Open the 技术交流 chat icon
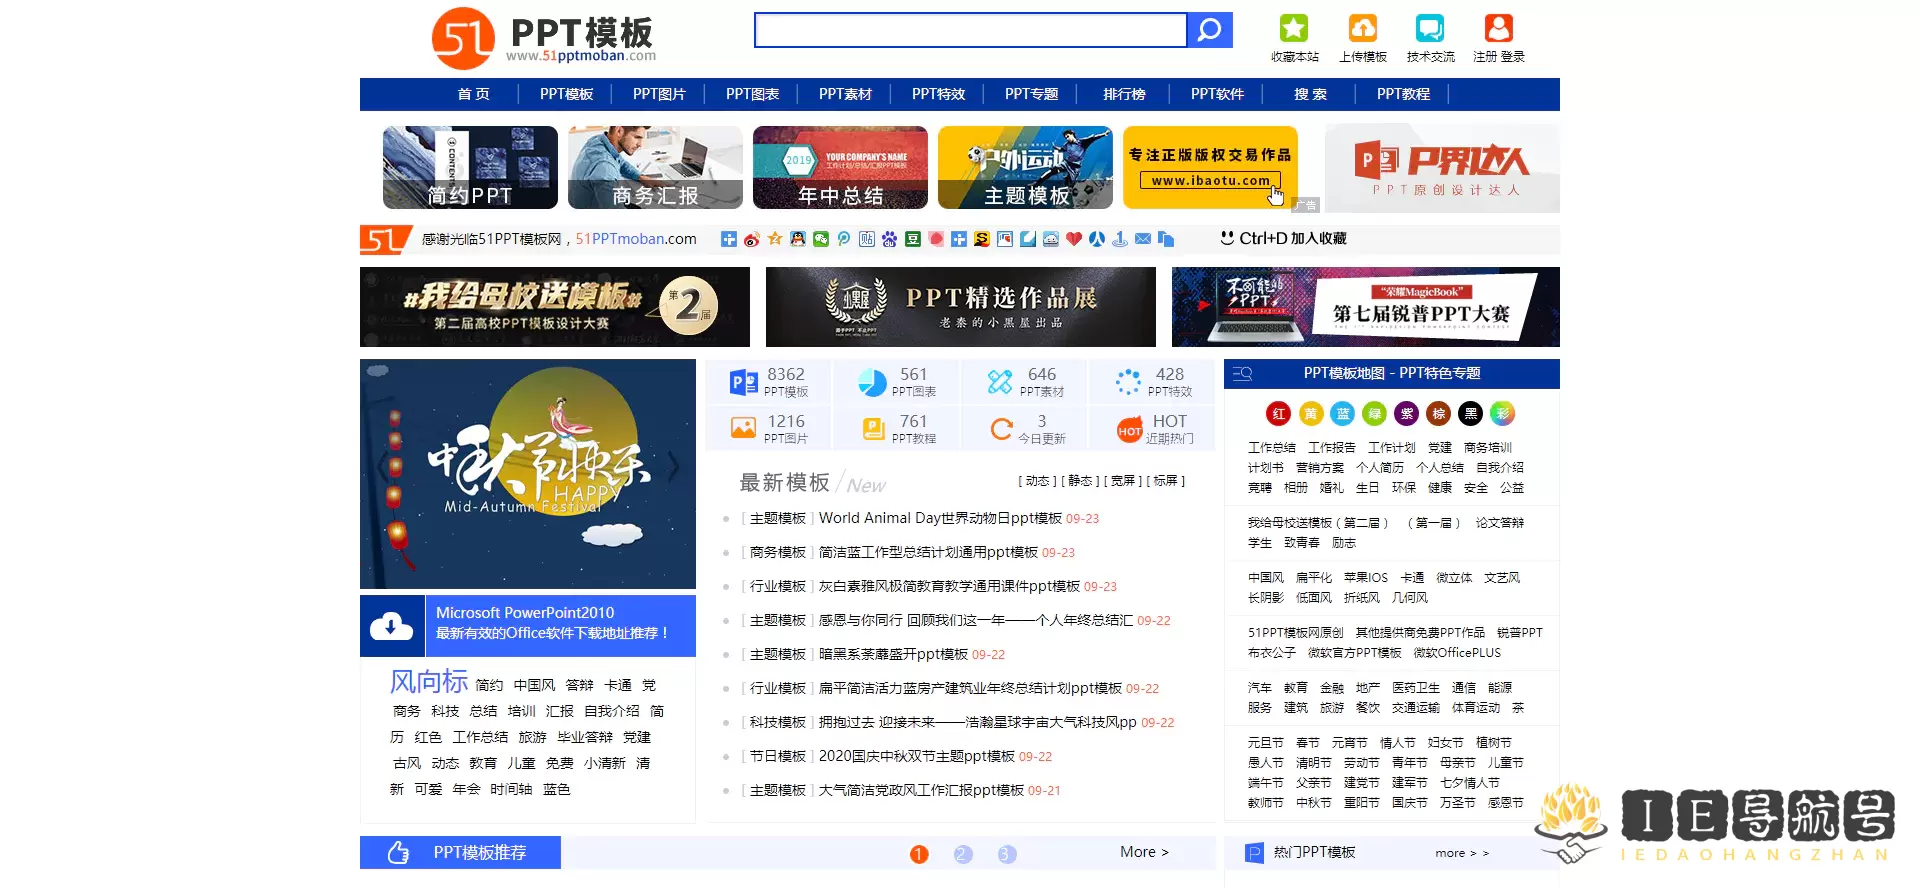 (x=1430, y=28)
